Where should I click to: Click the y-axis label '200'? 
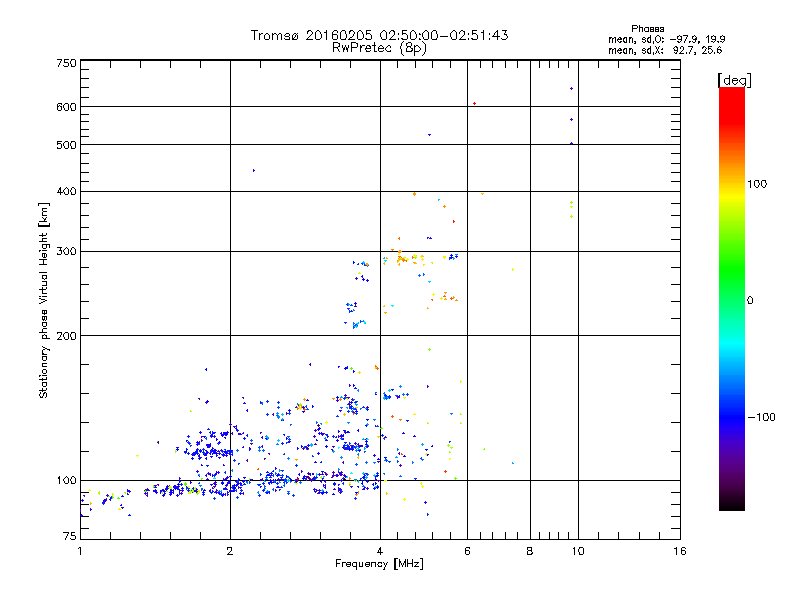click(x=66, y=336)
